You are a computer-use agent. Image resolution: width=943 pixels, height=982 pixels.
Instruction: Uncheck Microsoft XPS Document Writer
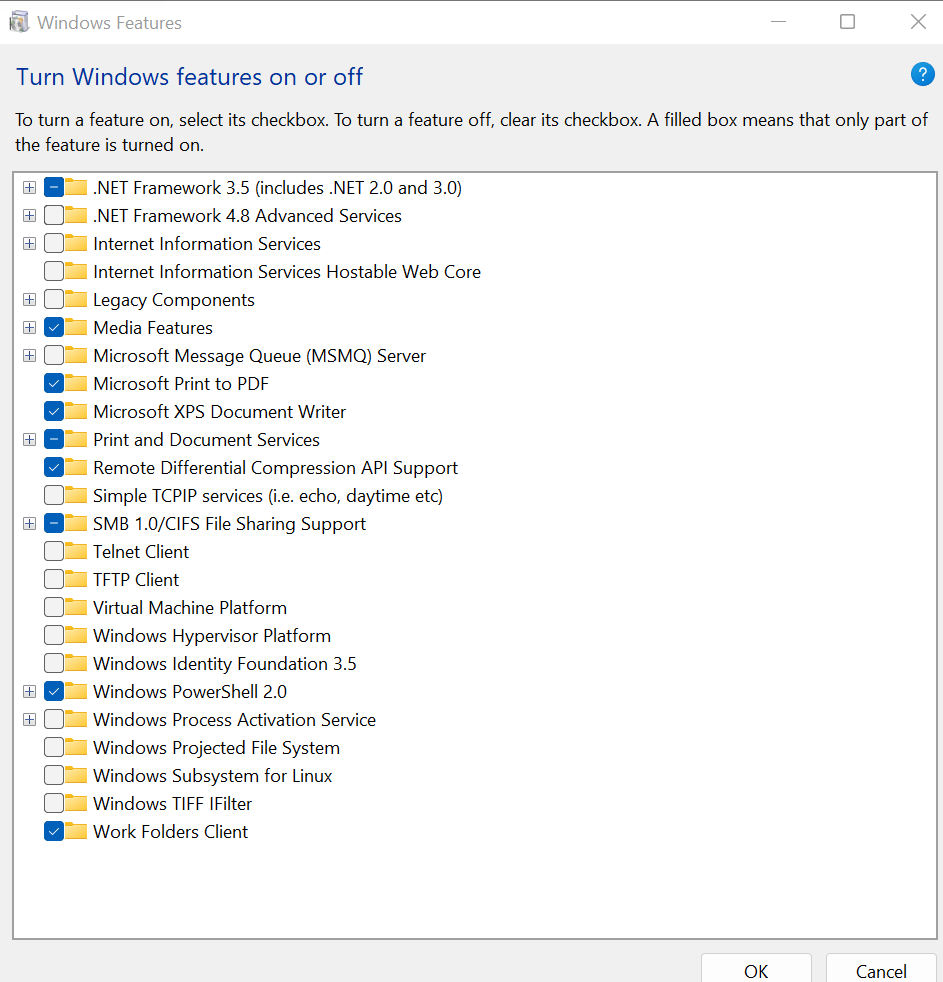(54, 411)
